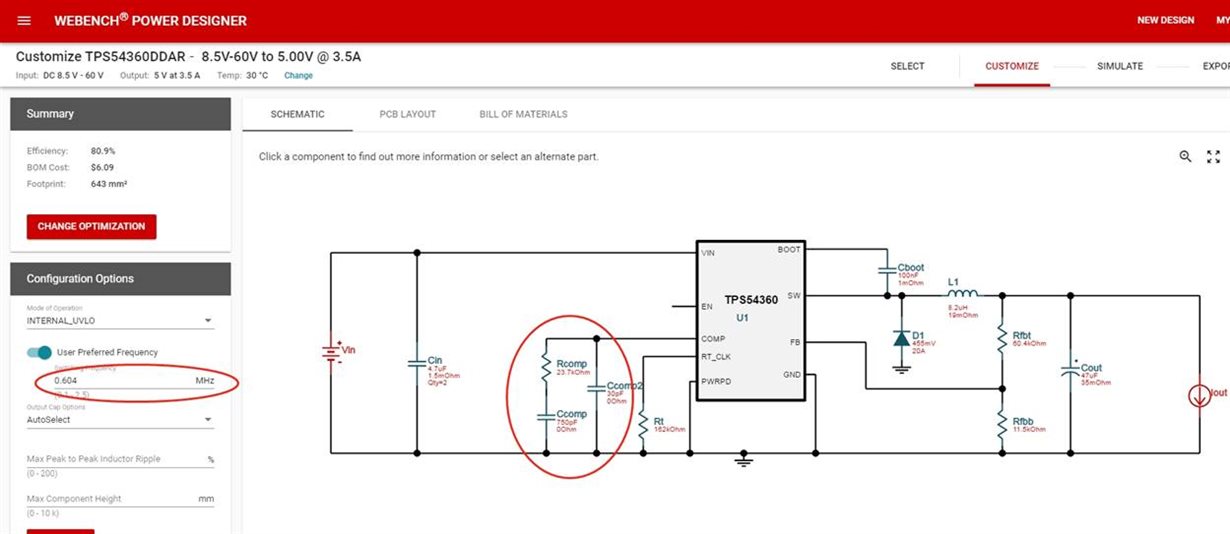Go to the Customize step
This screenshot has width=1230, height=534.
click(1012, 66)
